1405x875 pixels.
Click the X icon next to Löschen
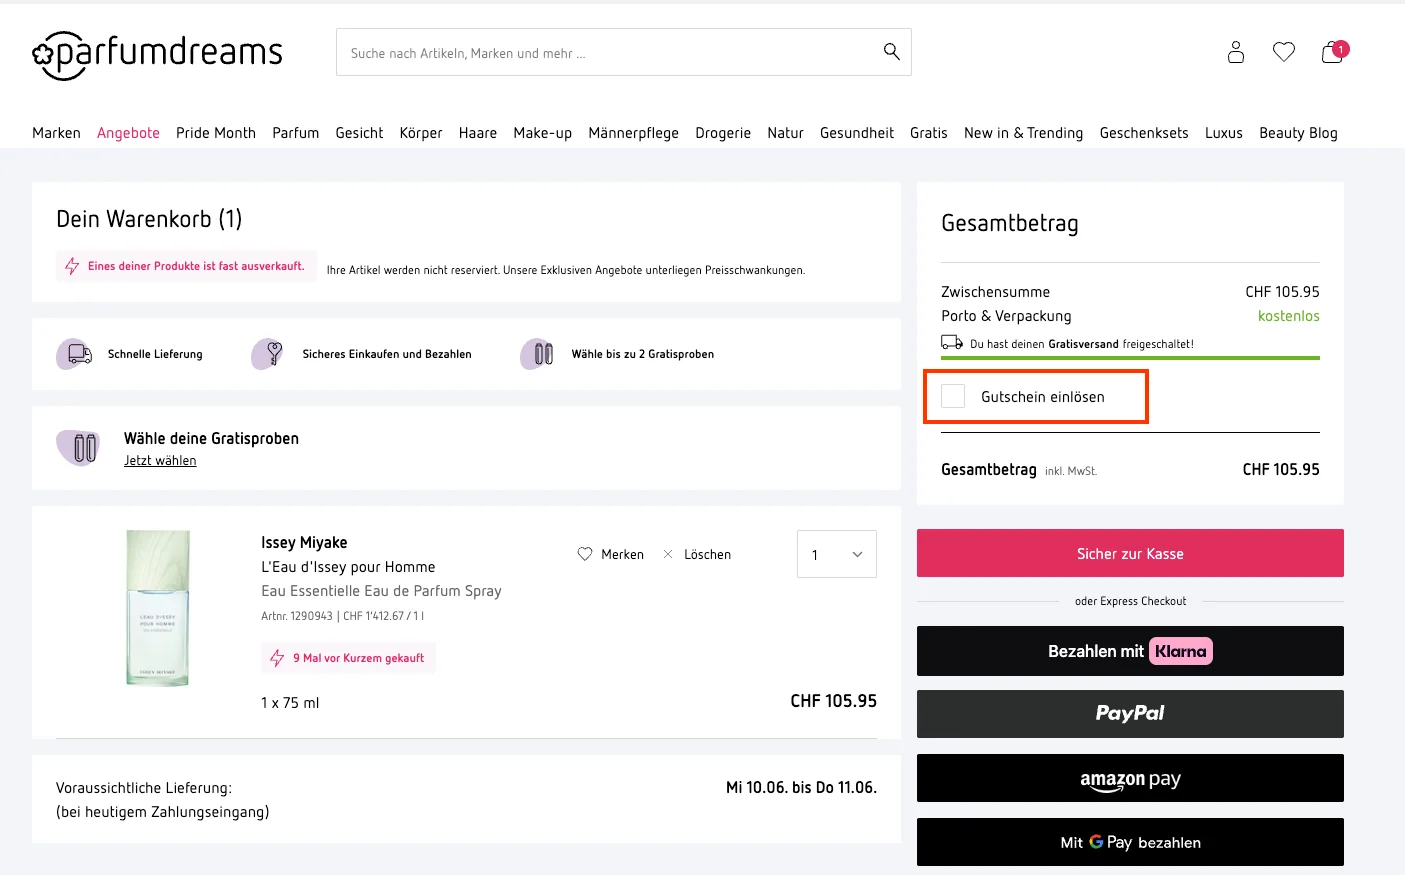668,554
